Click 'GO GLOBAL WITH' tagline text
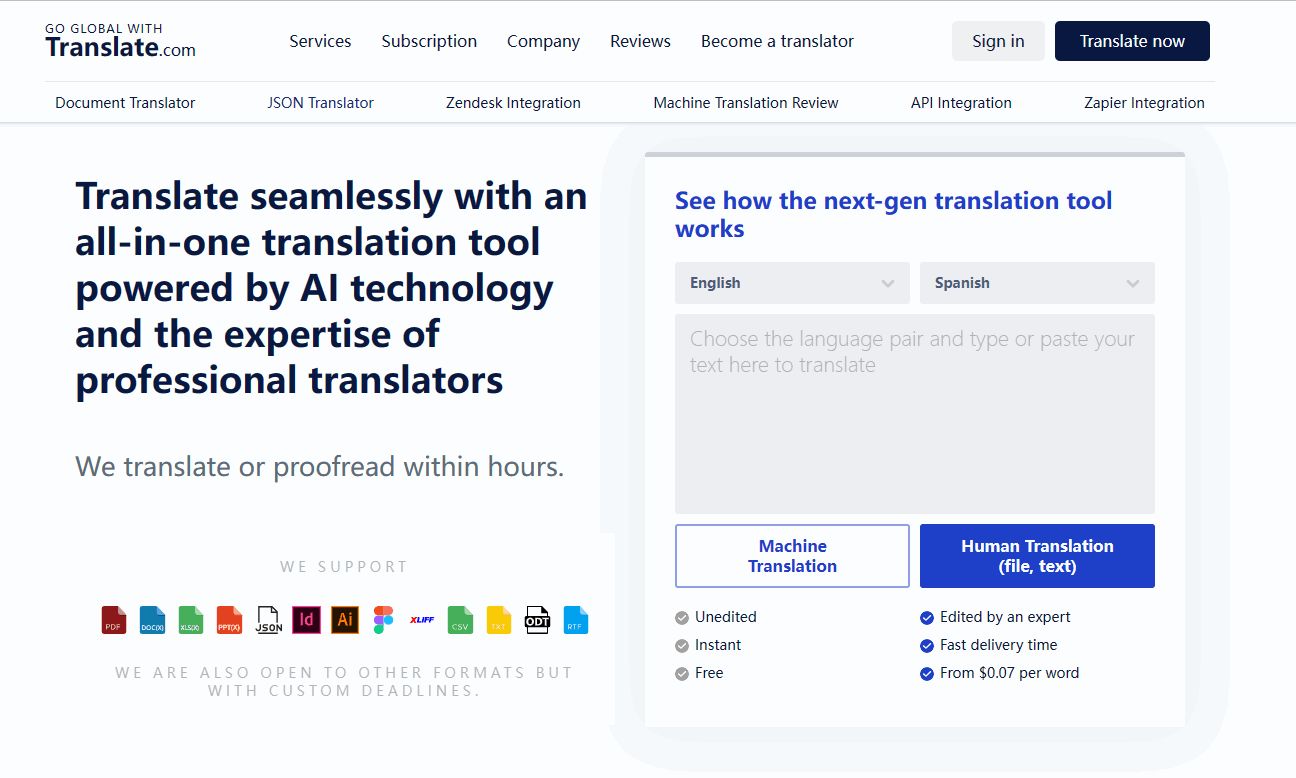This screenshot has height=778, width=1296. [x=104, y=28]
